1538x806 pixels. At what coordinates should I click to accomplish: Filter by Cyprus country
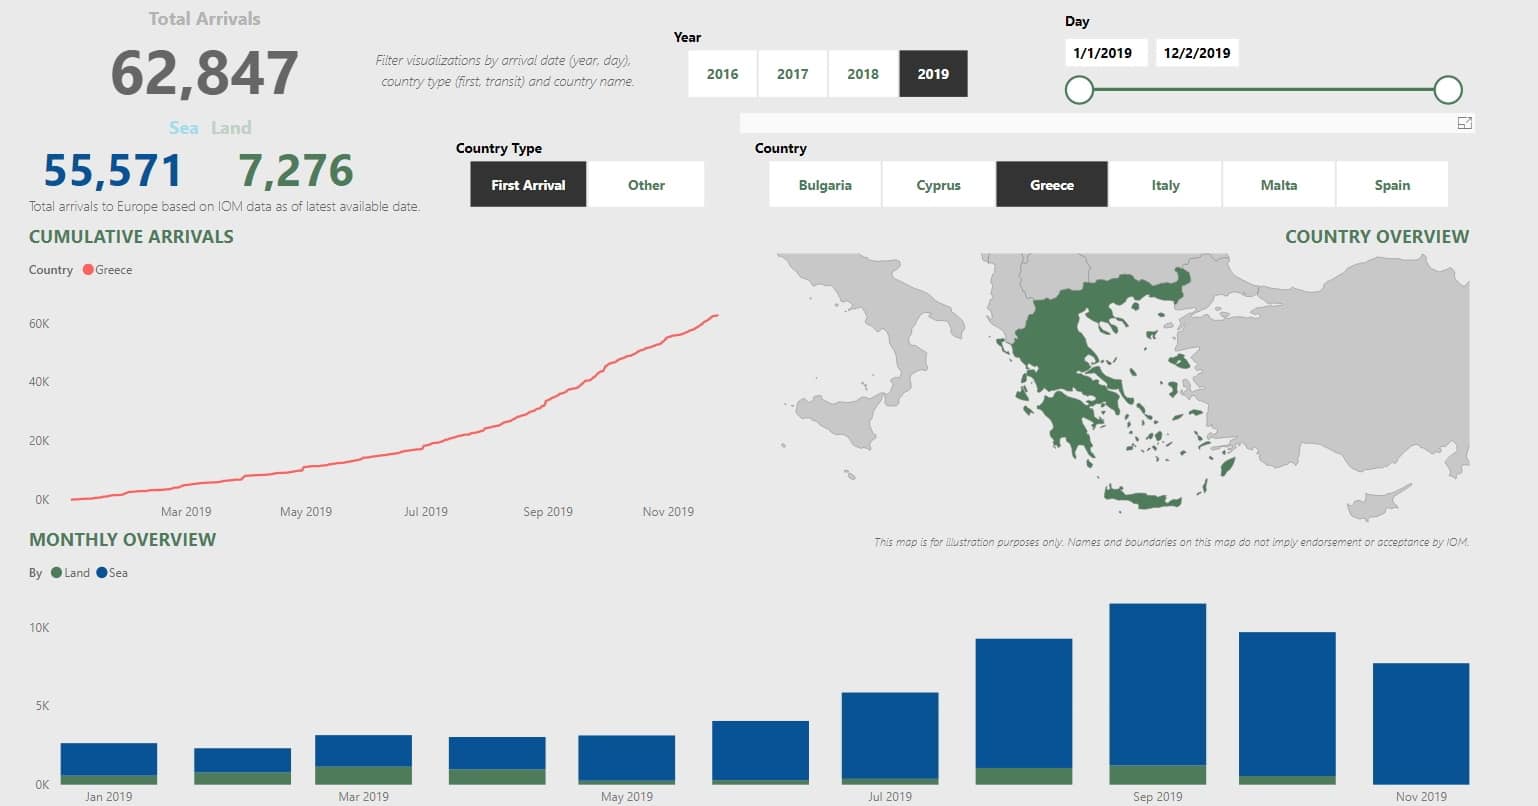click(x=939, y=185)
